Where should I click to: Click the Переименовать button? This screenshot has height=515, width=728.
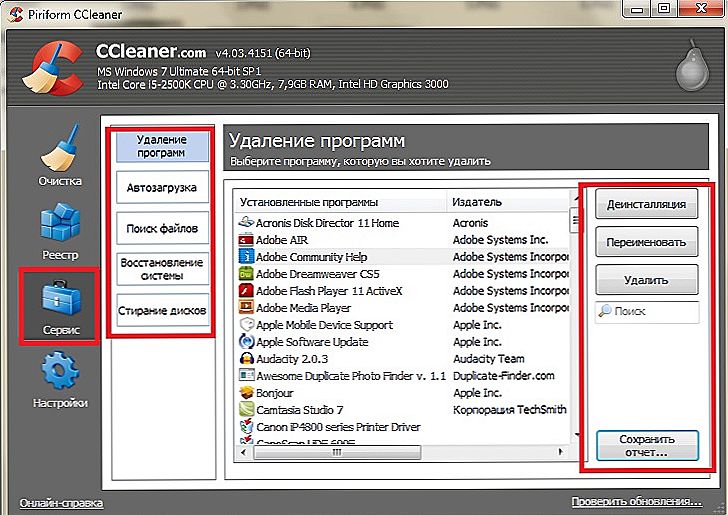tap(646, 242)
